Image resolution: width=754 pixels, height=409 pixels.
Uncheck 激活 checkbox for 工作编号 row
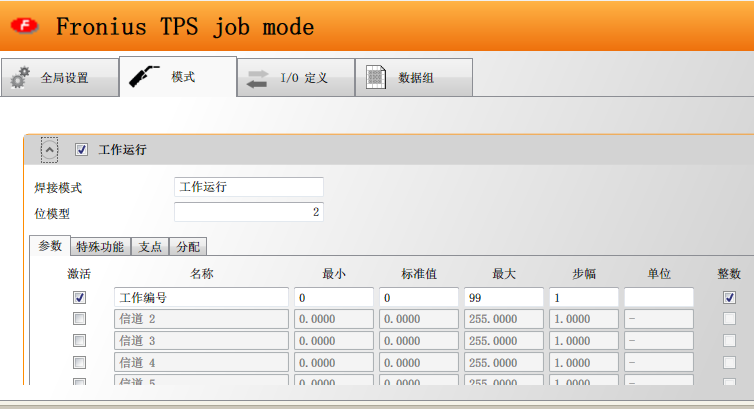pyautogui.click(x=79, y=297)
